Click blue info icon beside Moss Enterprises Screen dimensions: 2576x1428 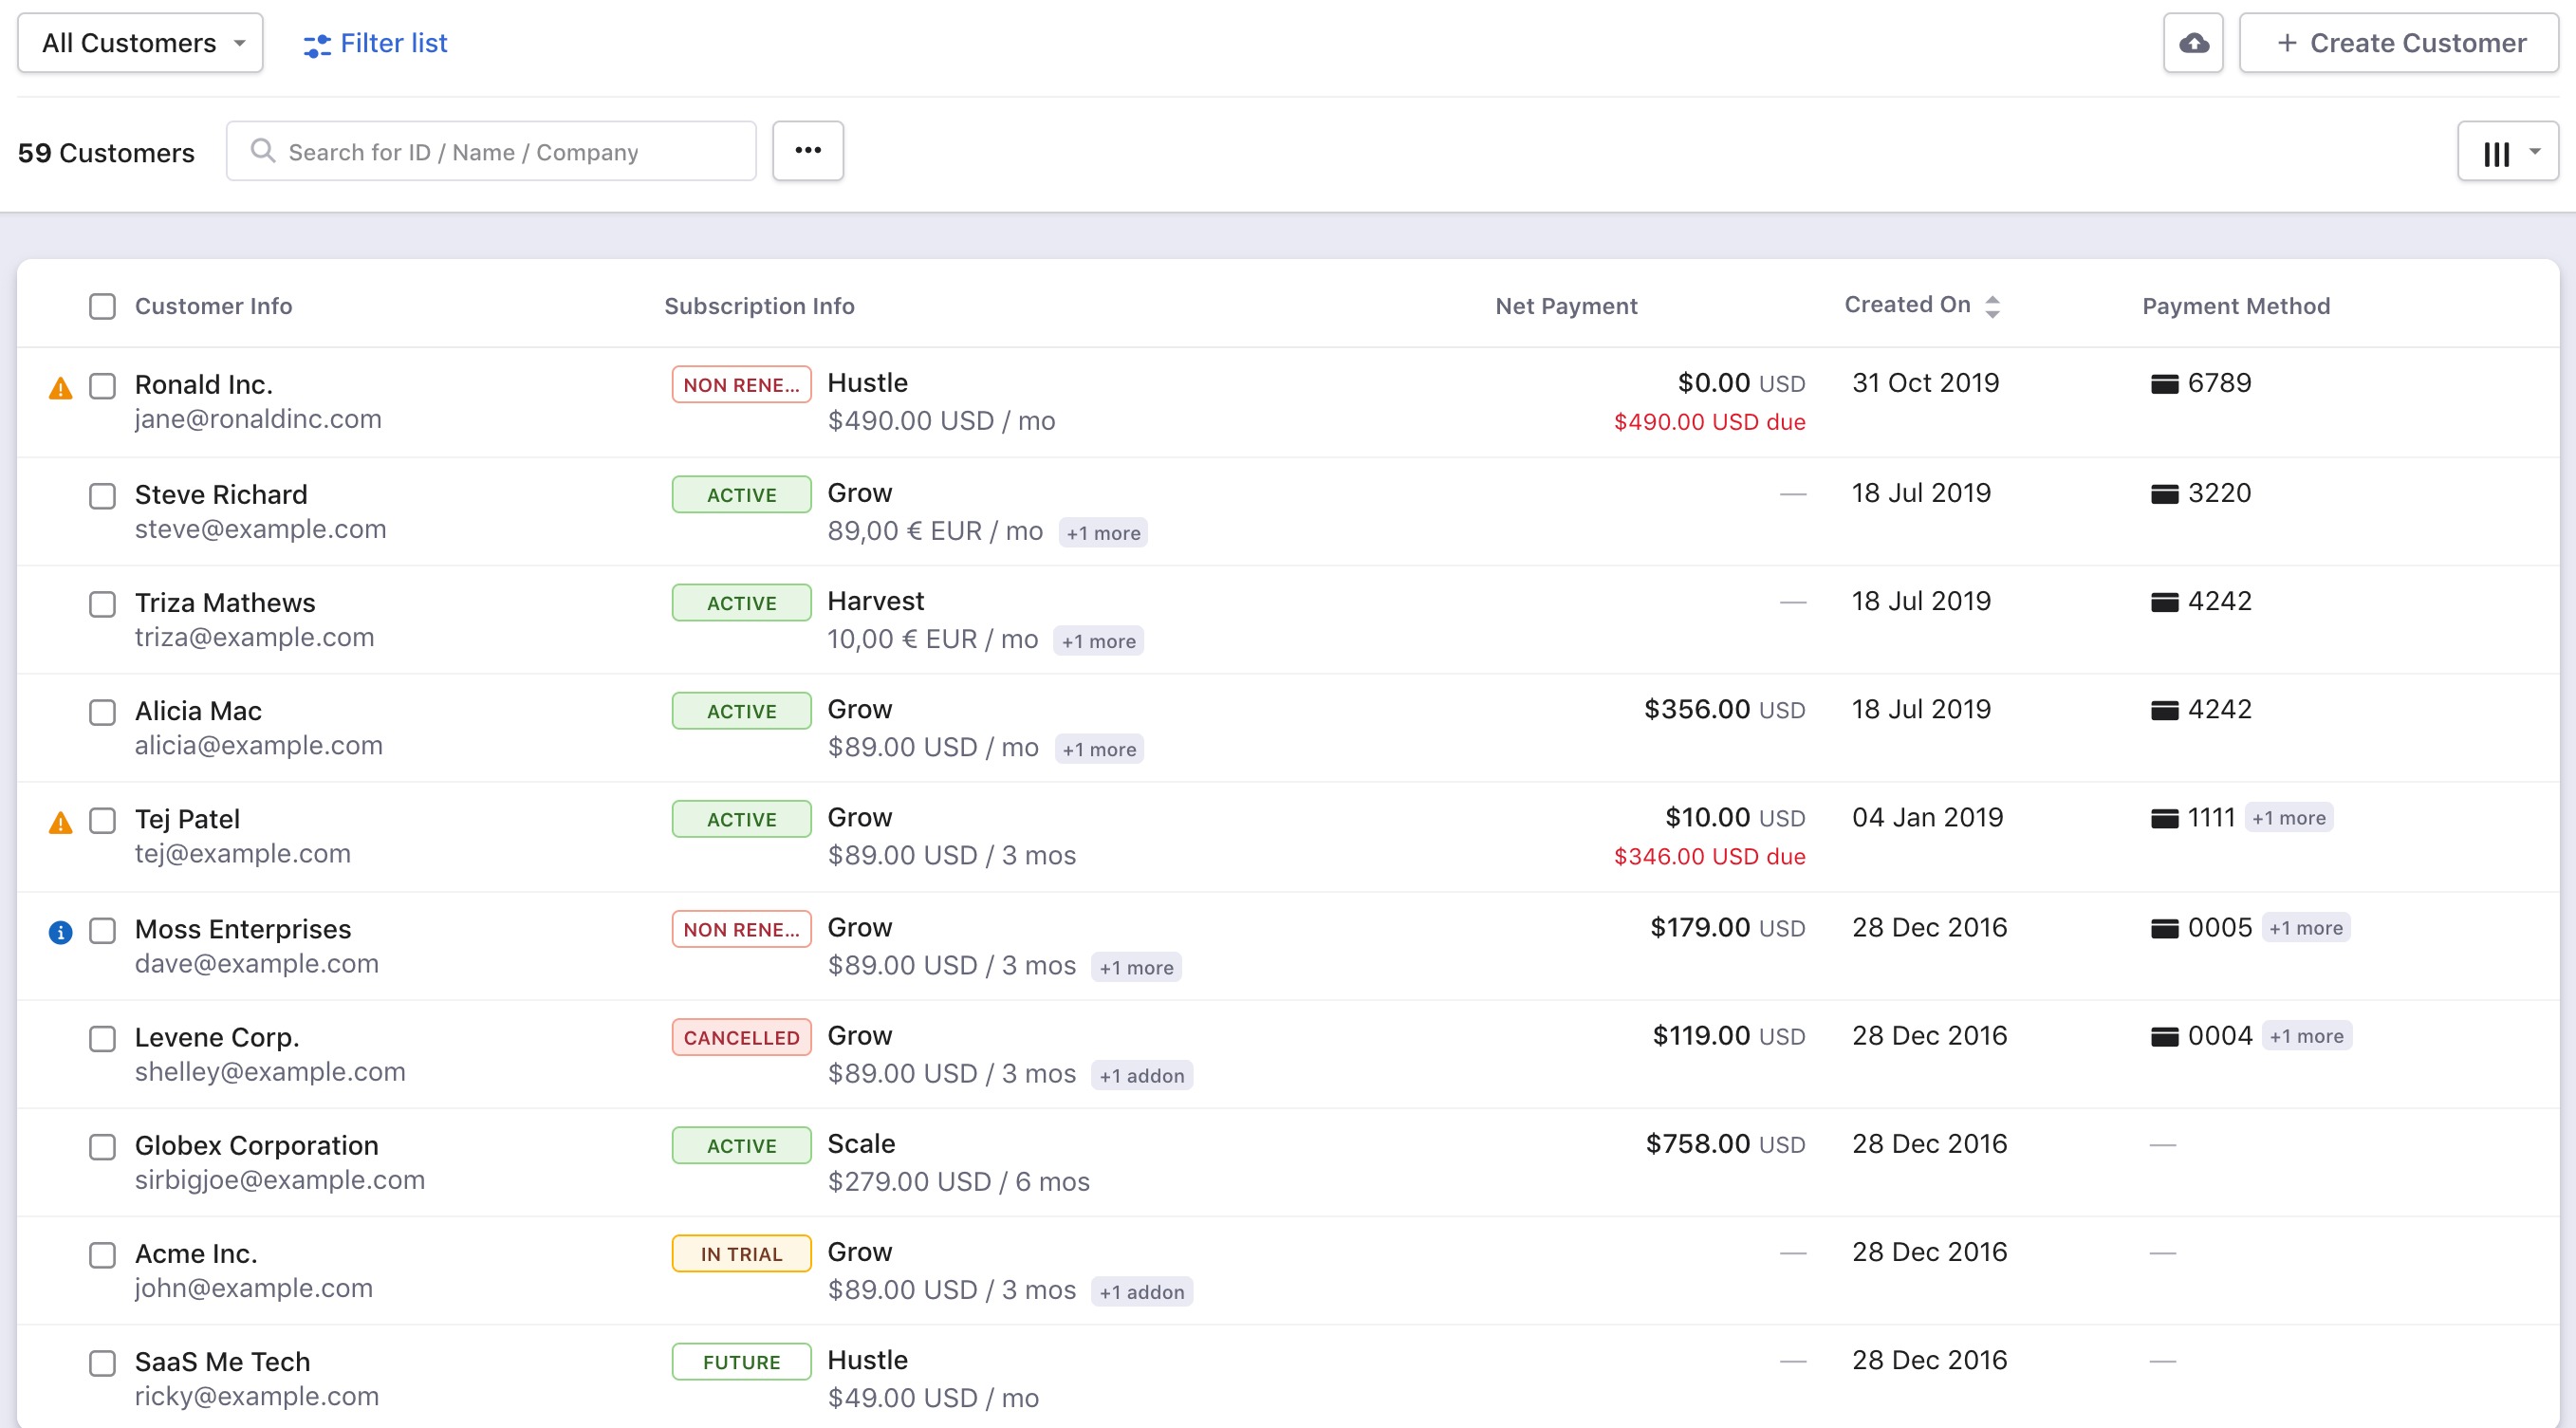[x=61, y=932]
